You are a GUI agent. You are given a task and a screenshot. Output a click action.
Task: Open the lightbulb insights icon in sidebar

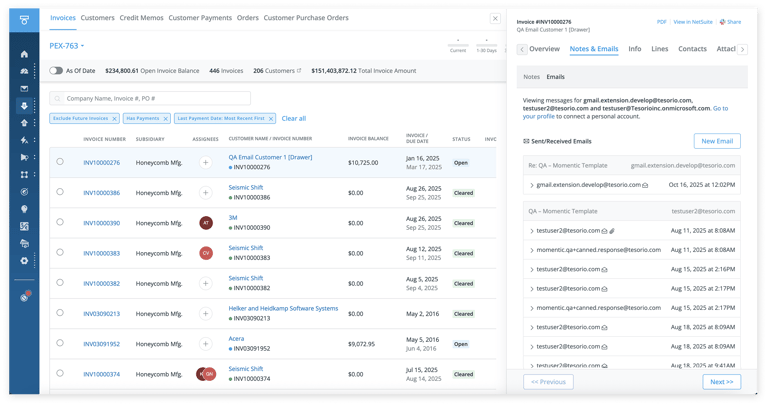(24, 209)
